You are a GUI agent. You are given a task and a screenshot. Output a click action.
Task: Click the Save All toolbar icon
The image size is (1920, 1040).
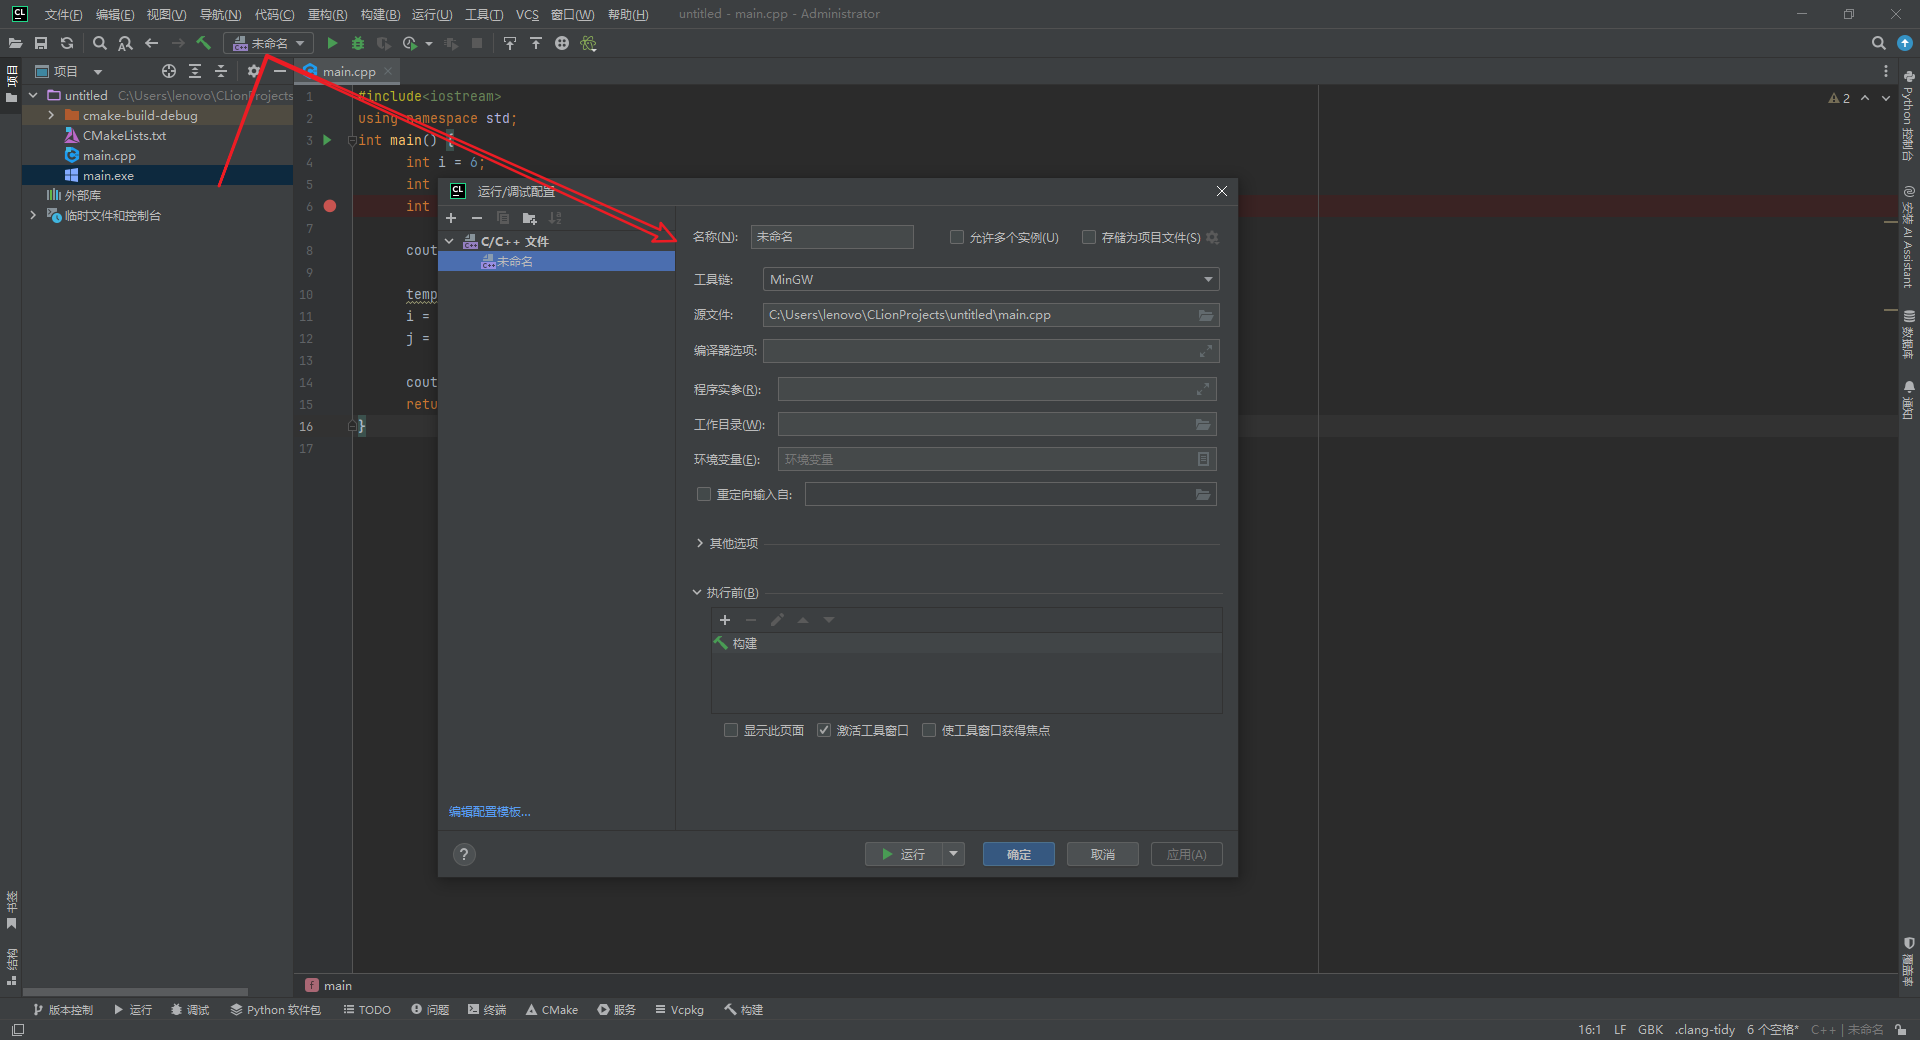coord(41,43)
